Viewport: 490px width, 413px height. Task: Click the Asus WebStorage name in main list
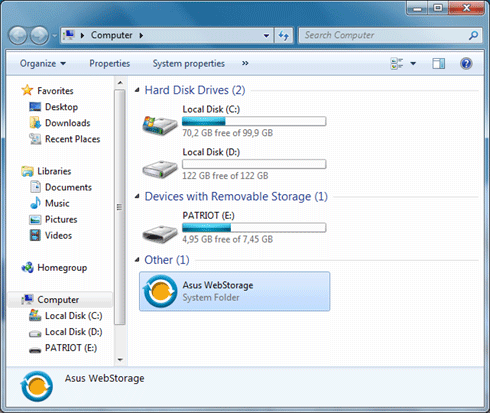click(x=218, y=285)
